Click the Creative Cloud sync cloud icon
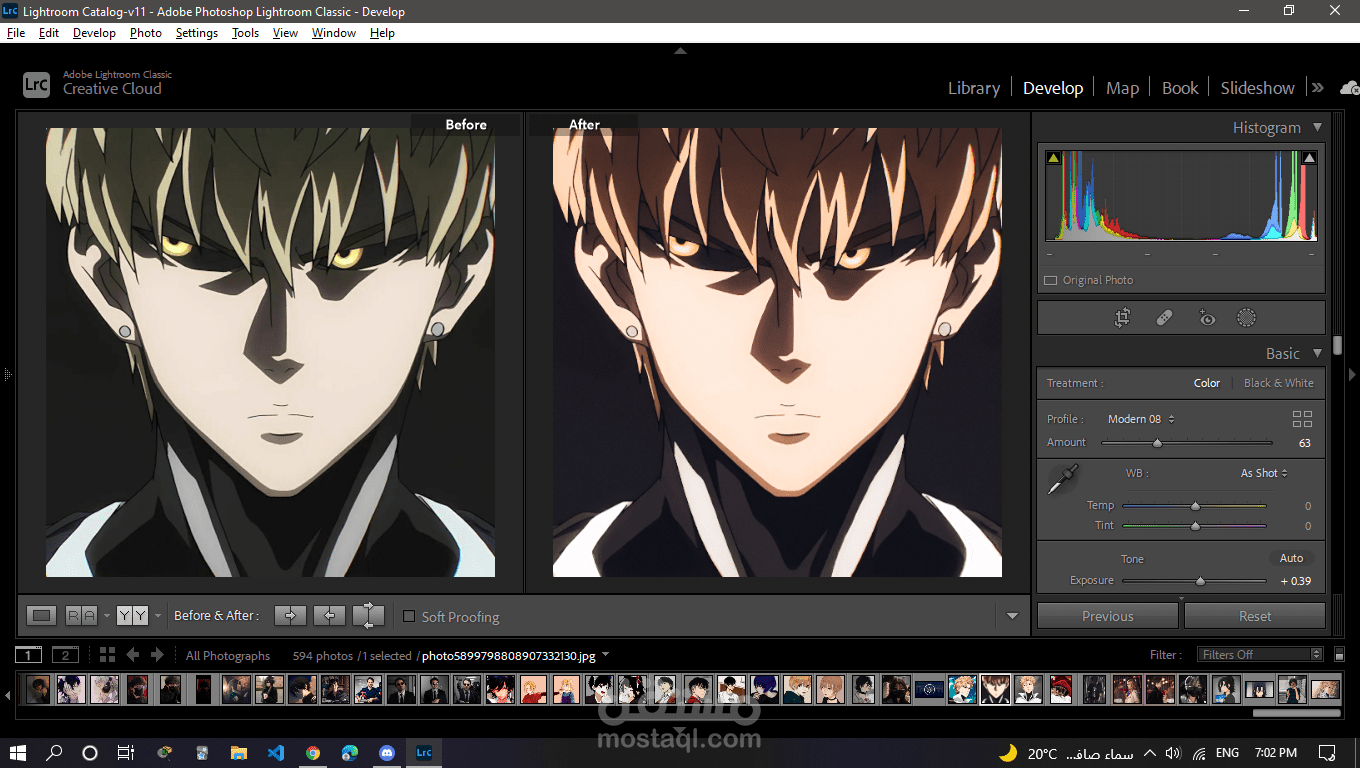1360x768 pixels. coord(1348,88)
